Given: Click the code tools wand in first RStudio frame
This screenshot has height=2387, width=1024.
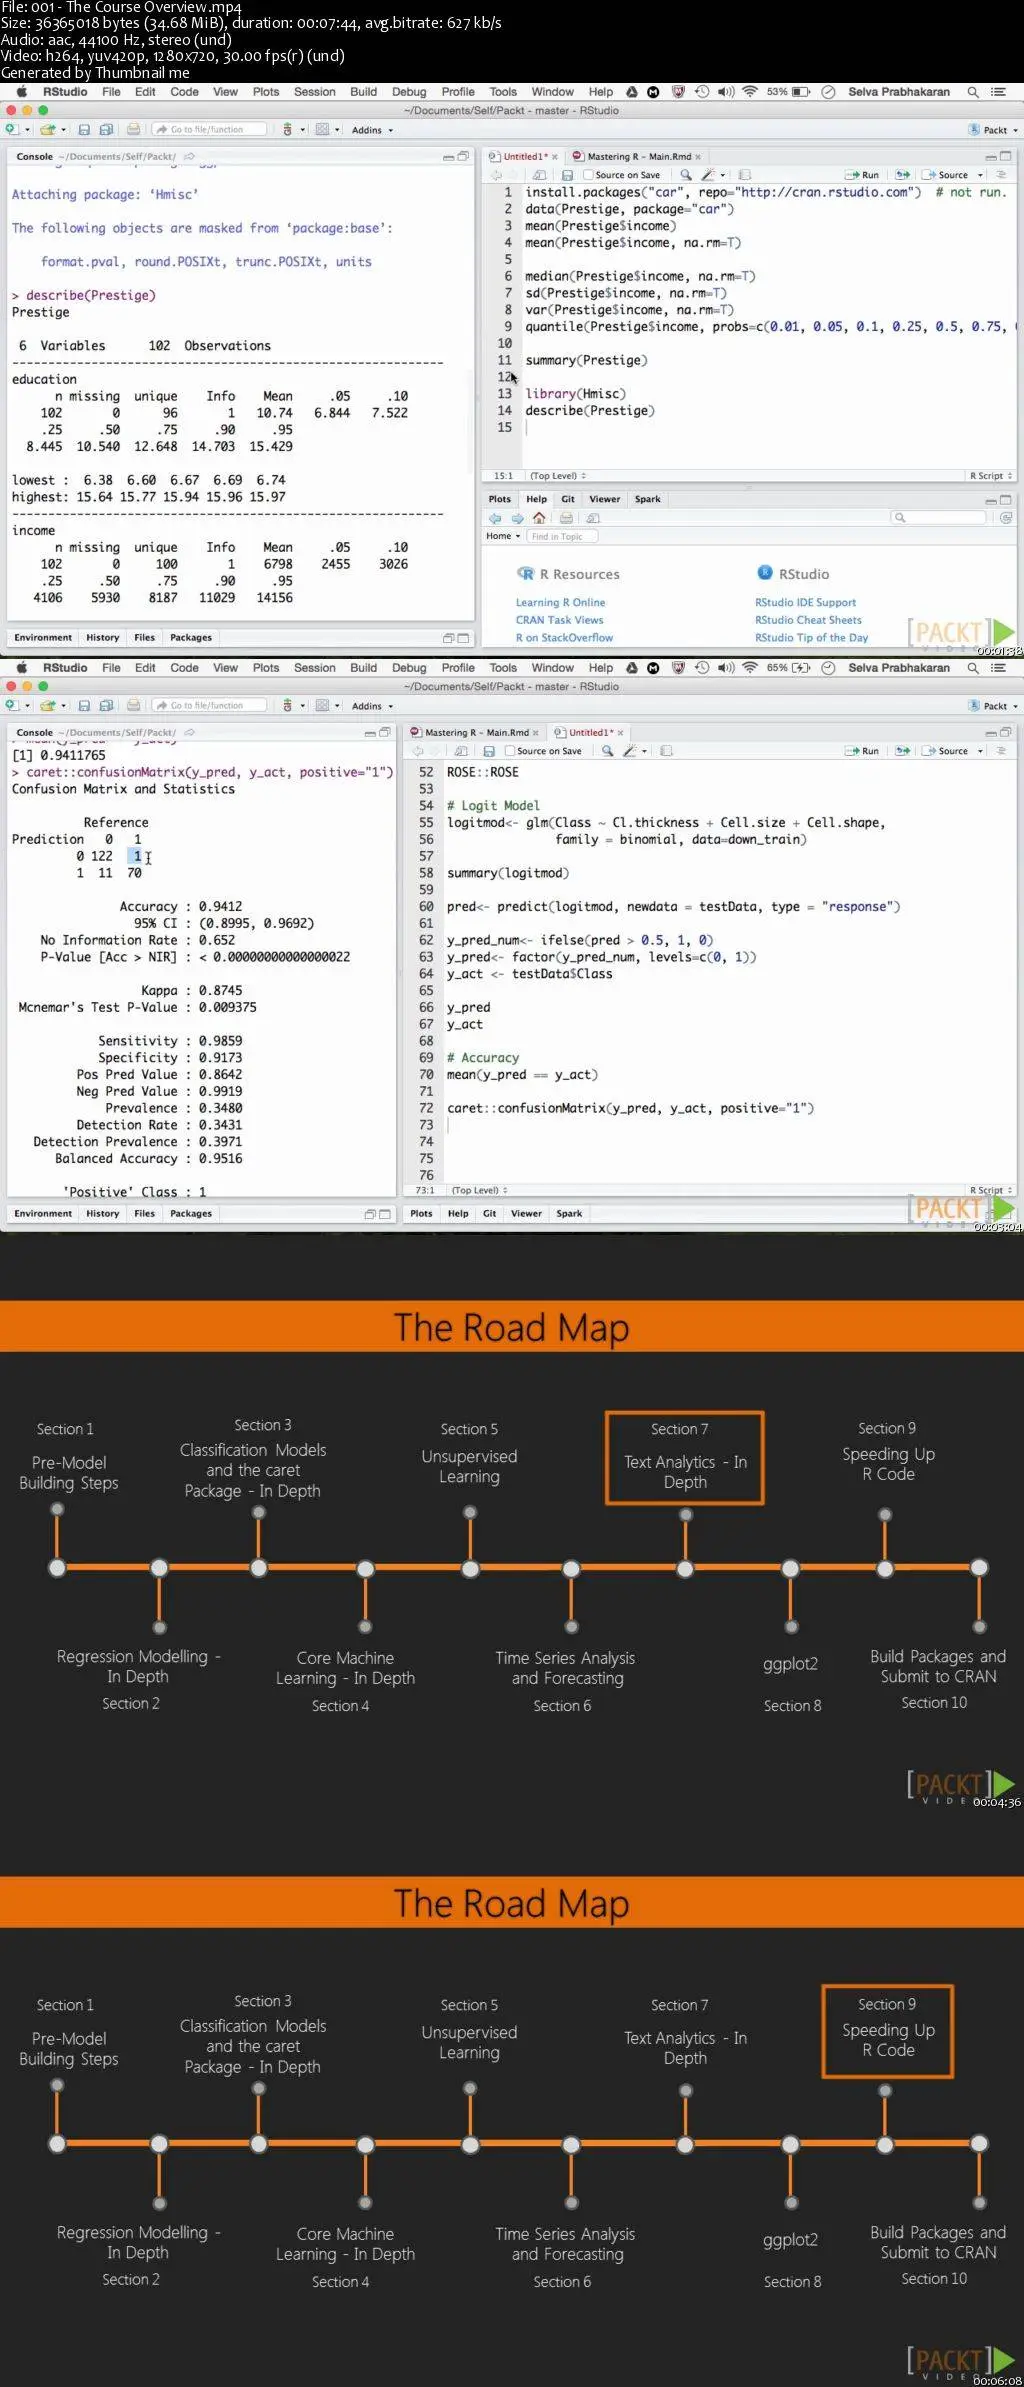Looking at the screenshot, I should [x=708, y=174].
